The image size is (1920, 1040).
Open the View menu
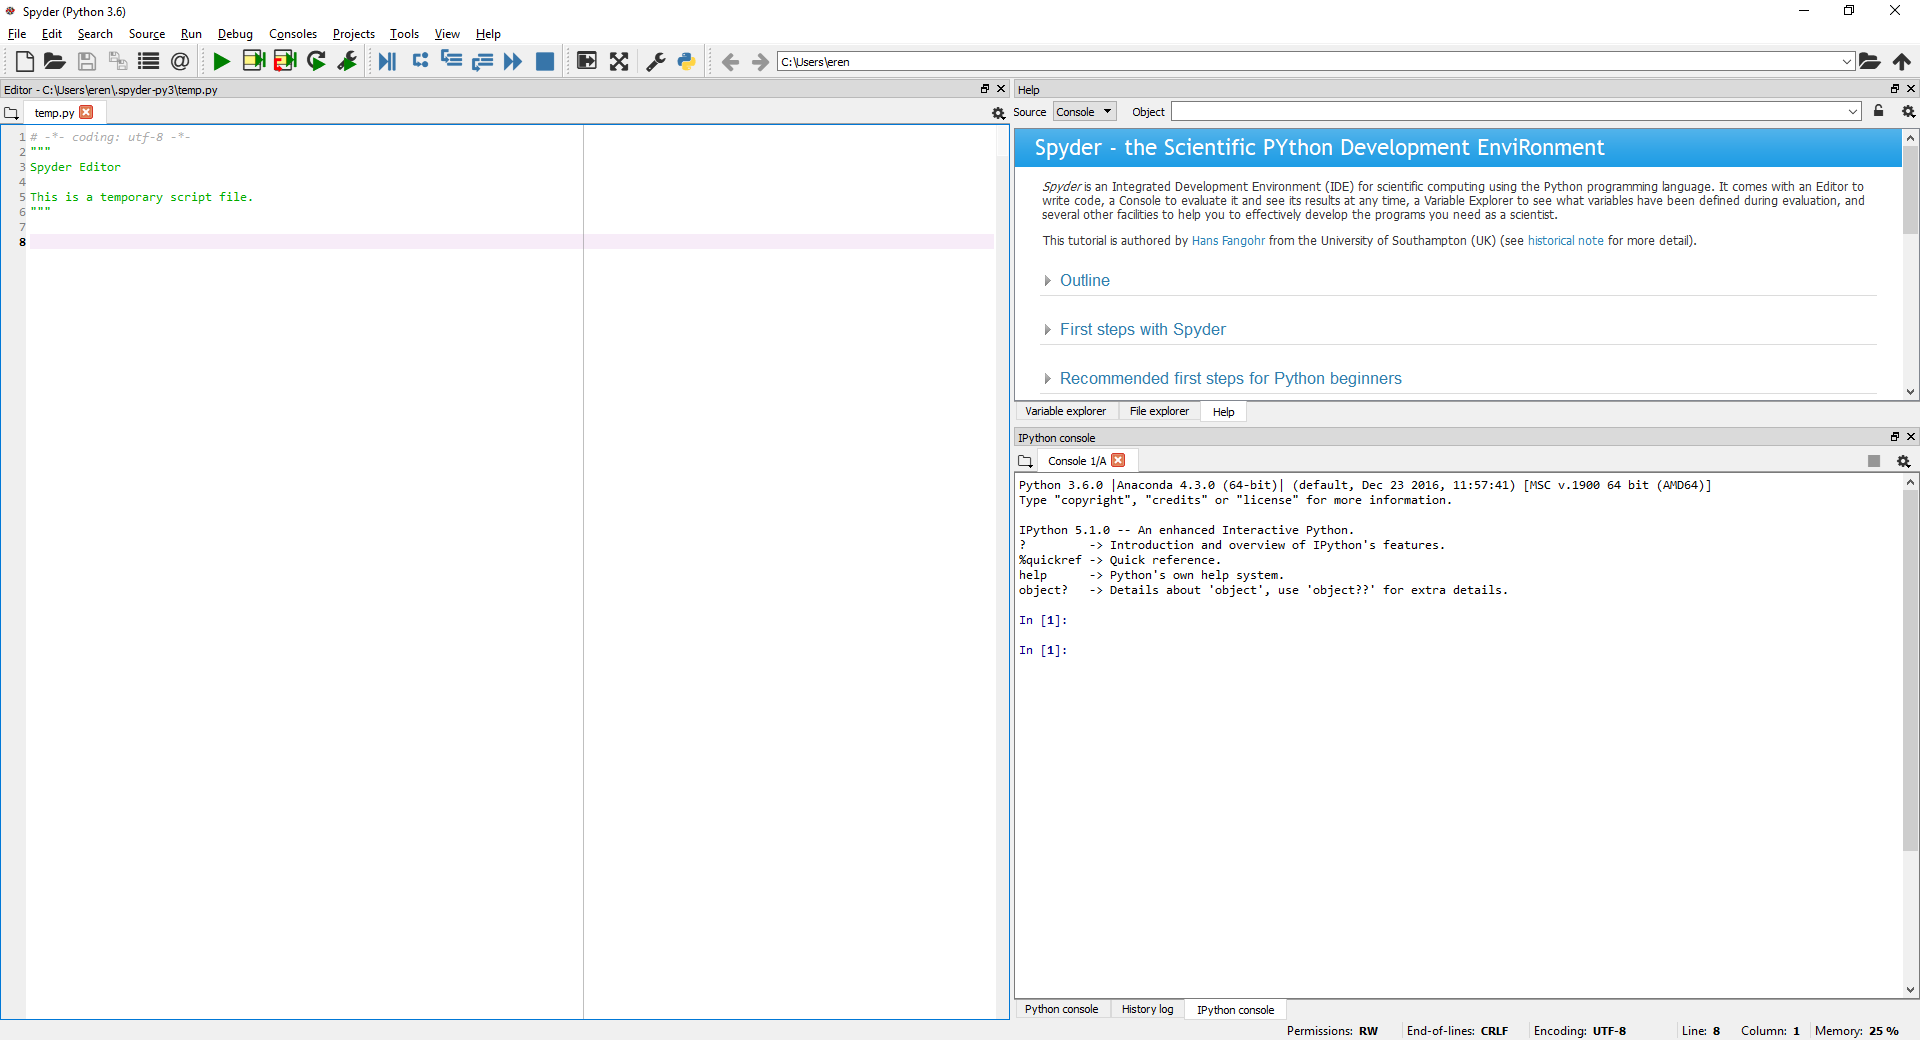coord(447,34)
